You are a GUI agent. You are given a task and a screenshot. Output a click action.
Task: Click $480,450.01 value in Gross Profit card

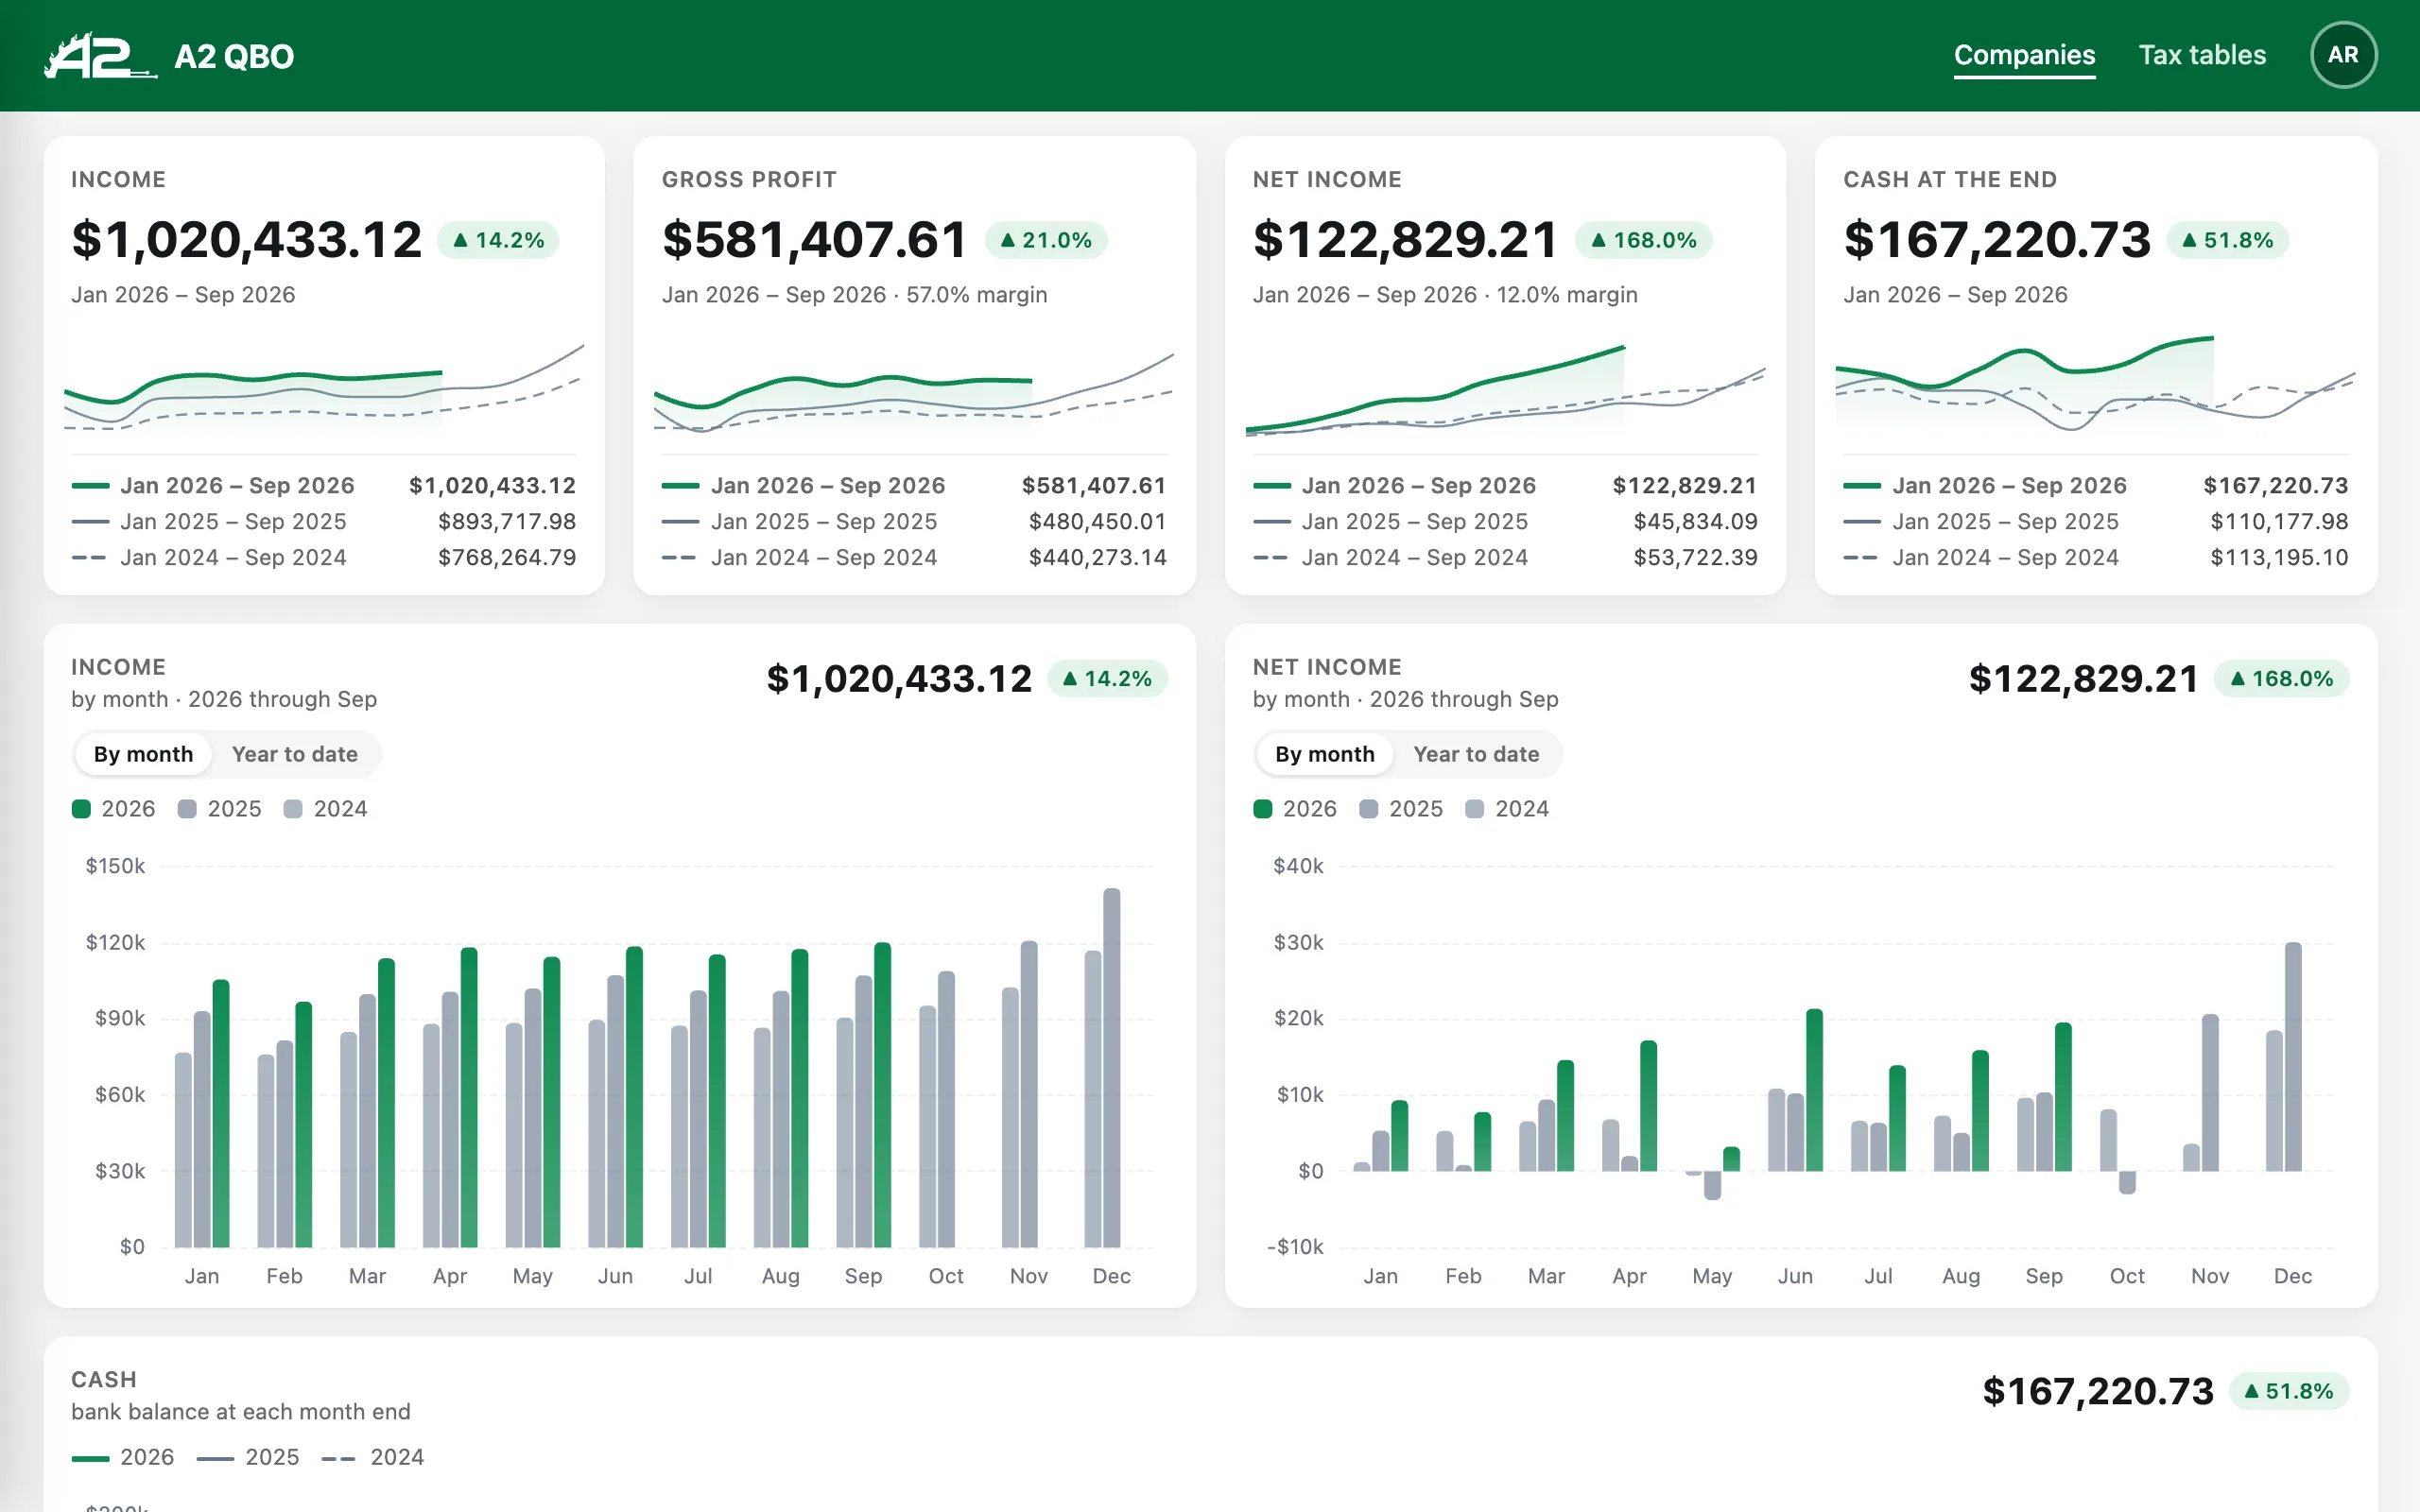[x=1098, y=522]
